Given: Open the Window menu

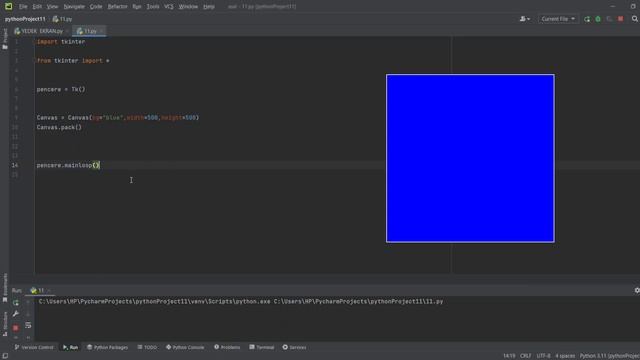Looking at the screenshot, I should 188,7.
